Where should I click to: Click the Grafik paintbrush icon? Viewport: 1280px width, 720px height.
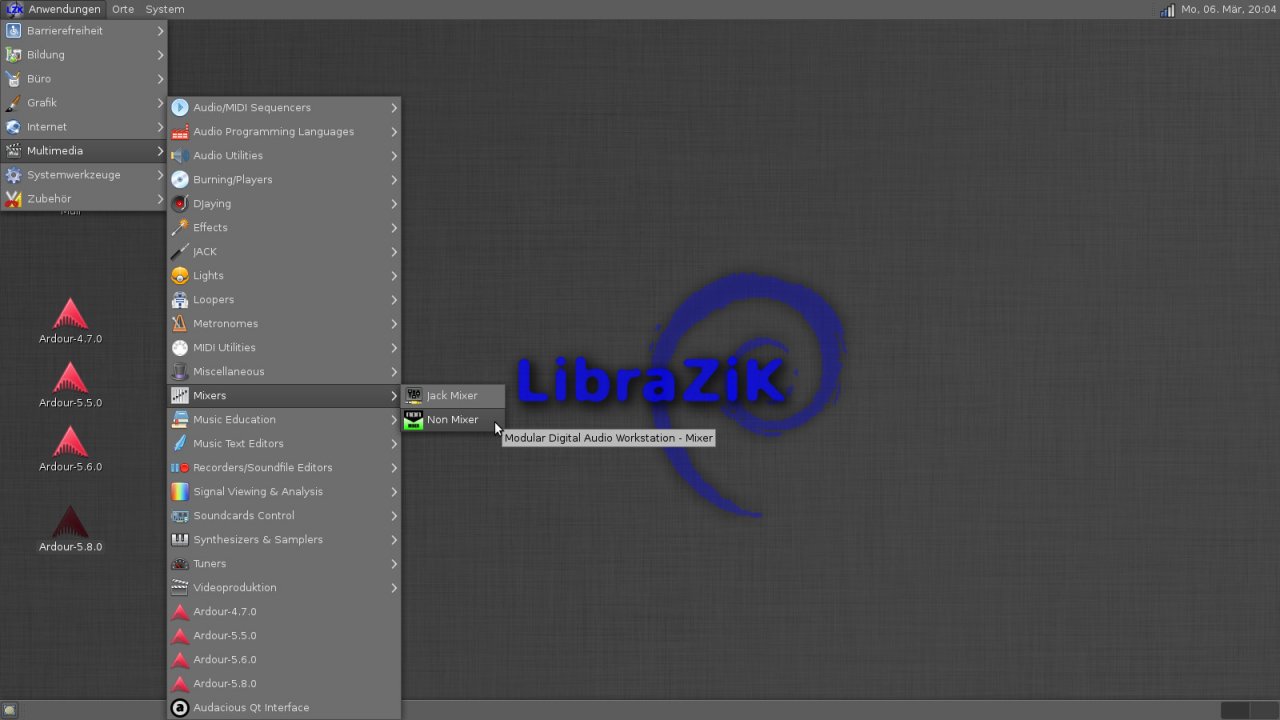13,103
